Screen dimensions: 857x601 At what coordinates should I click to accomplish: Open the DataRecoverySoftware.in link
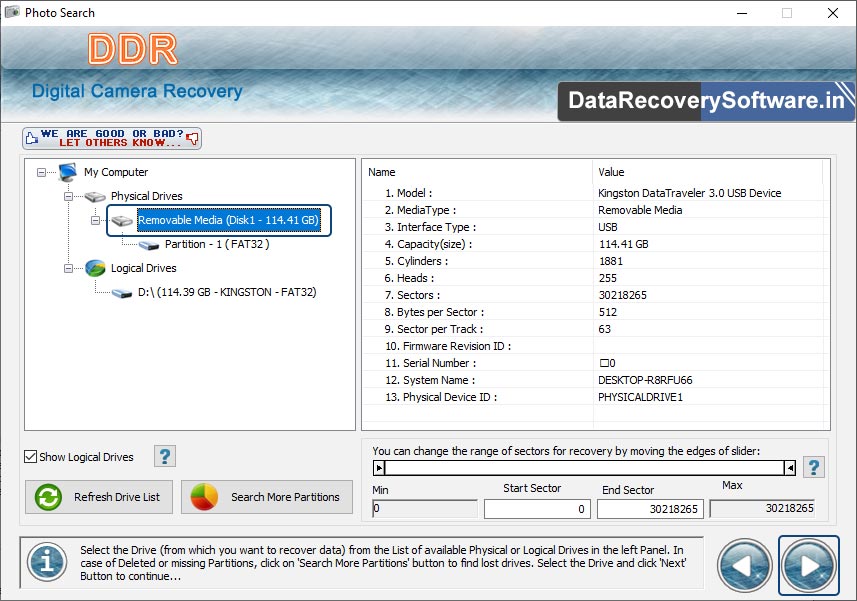pyautogui.click(x=706, y=101)
